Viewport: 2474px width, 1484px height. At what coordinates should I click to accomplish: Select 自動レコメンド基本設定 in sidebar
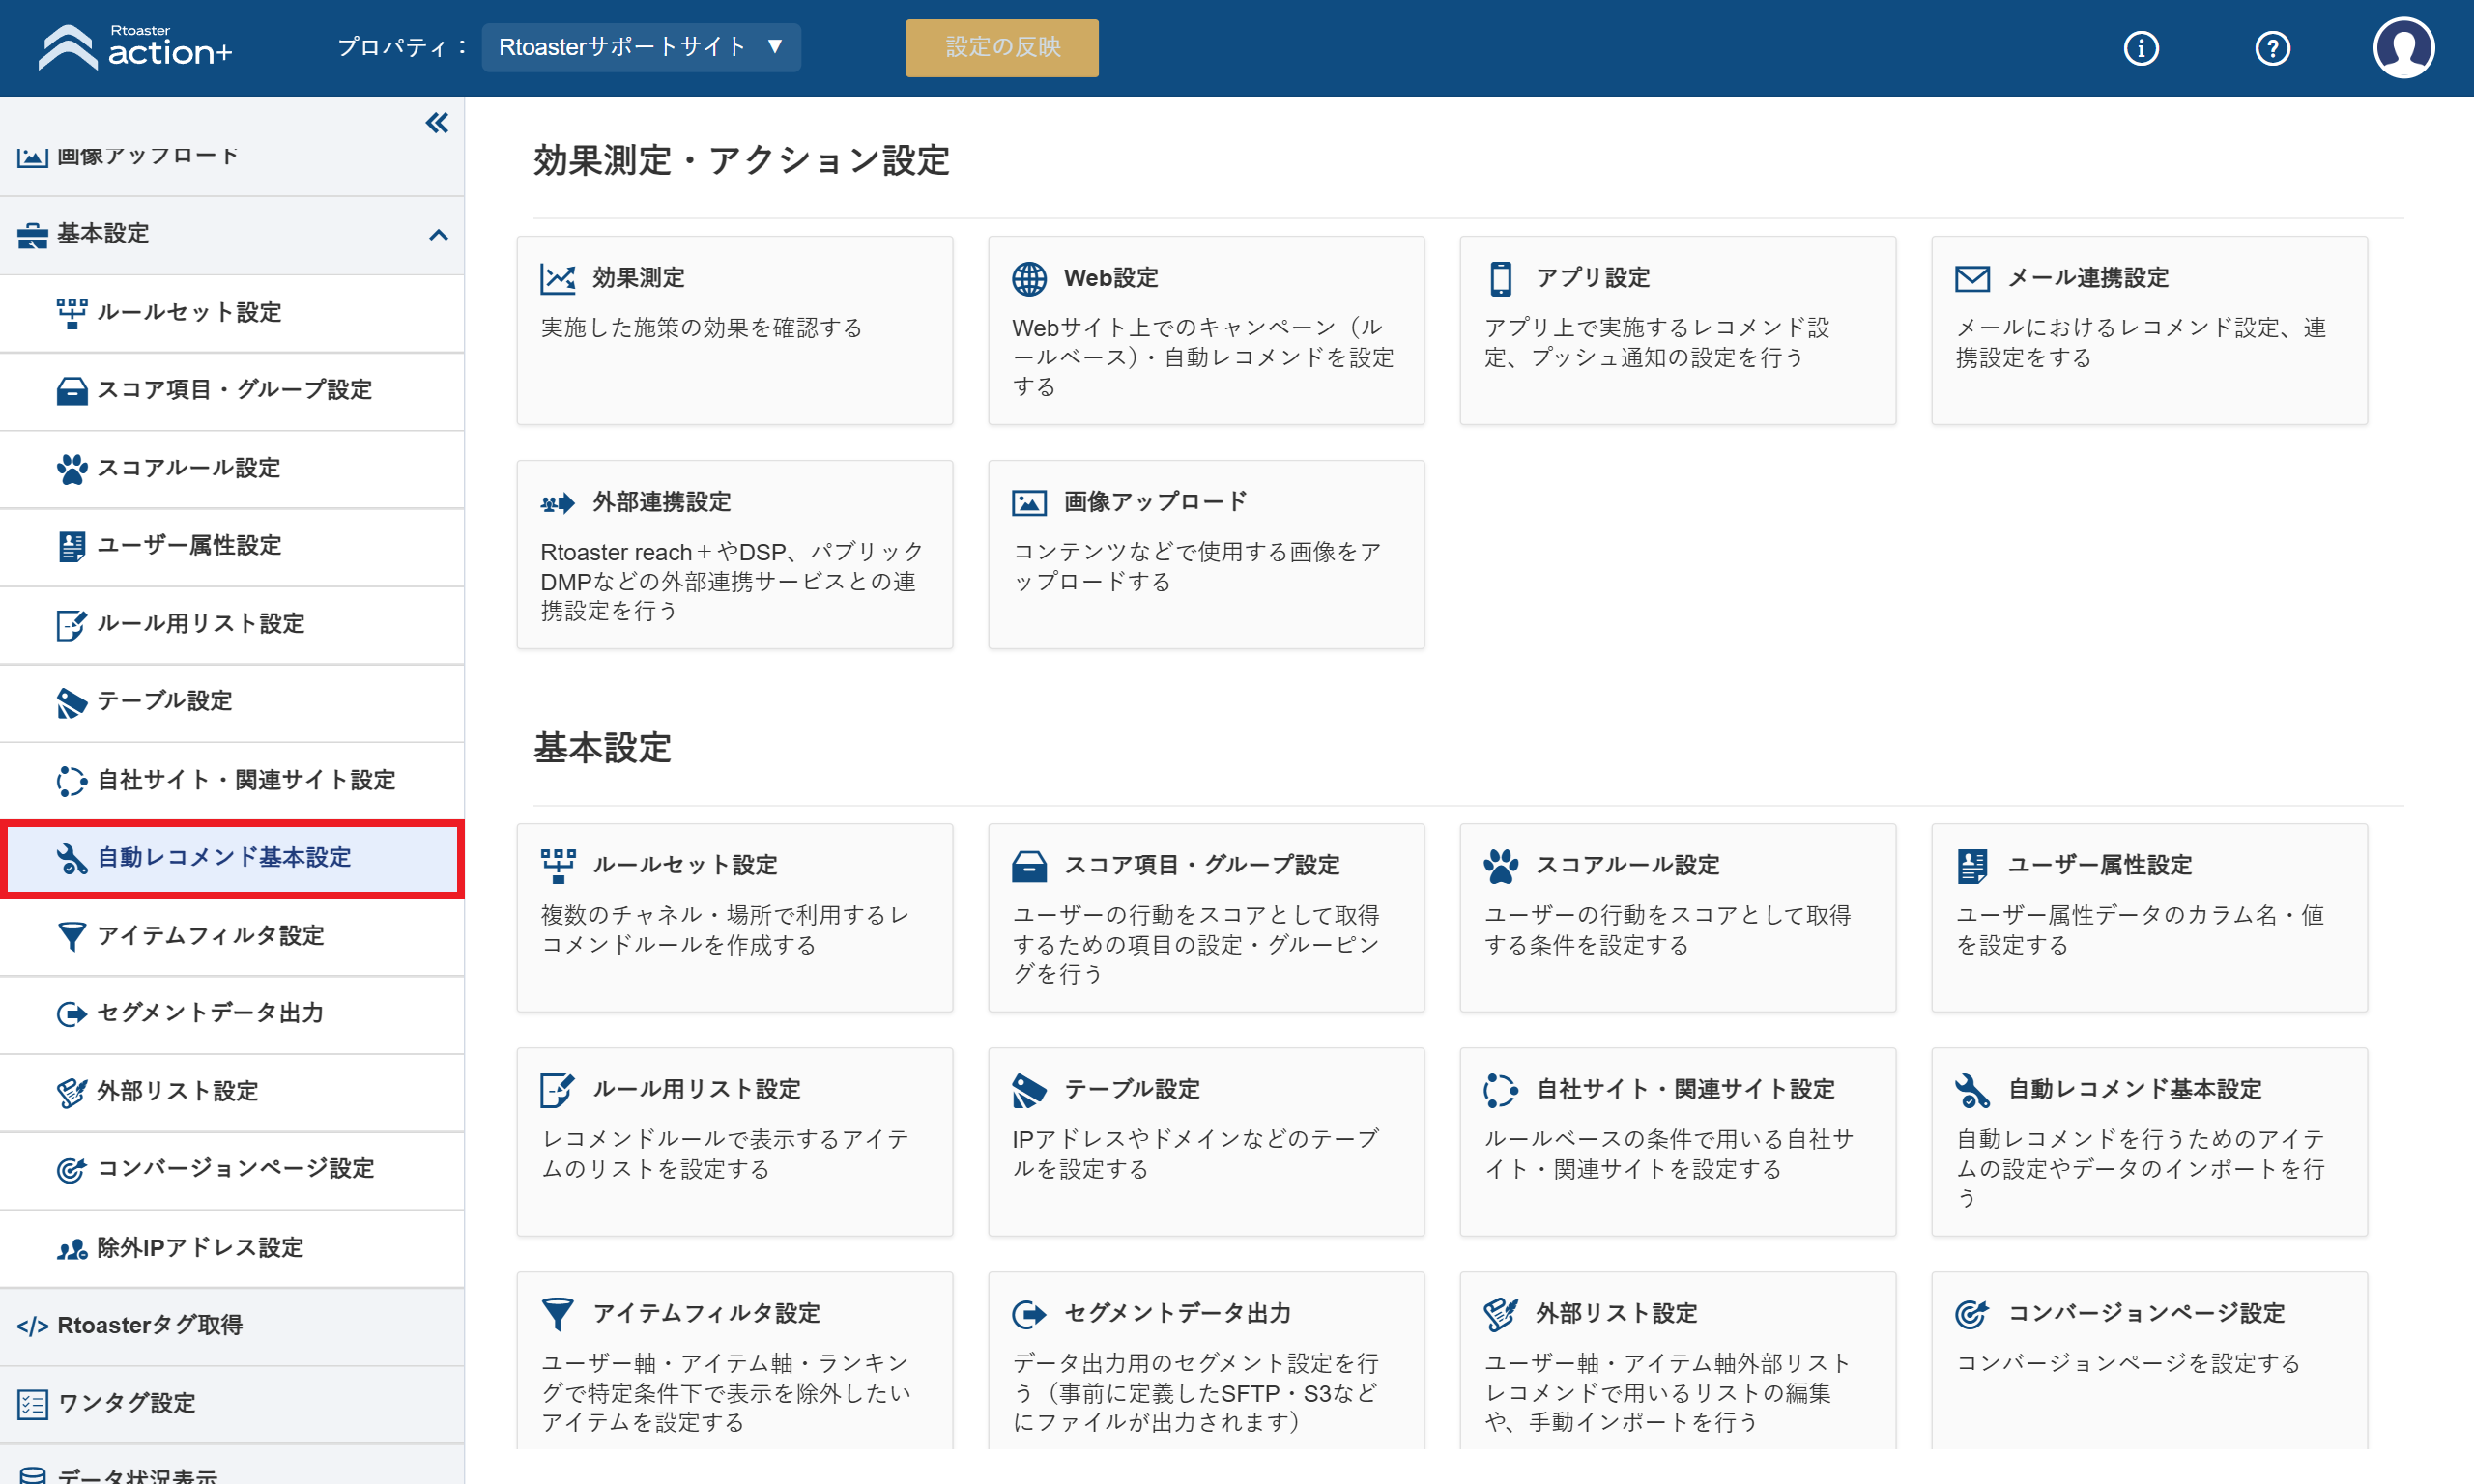[x=232, y=858]
